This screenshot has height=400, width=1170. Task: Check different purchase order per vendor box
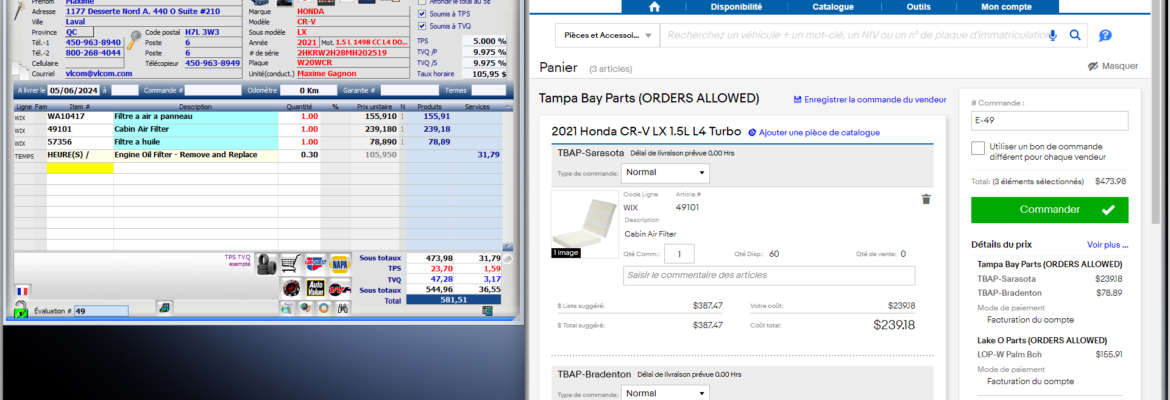pos(978,148)
